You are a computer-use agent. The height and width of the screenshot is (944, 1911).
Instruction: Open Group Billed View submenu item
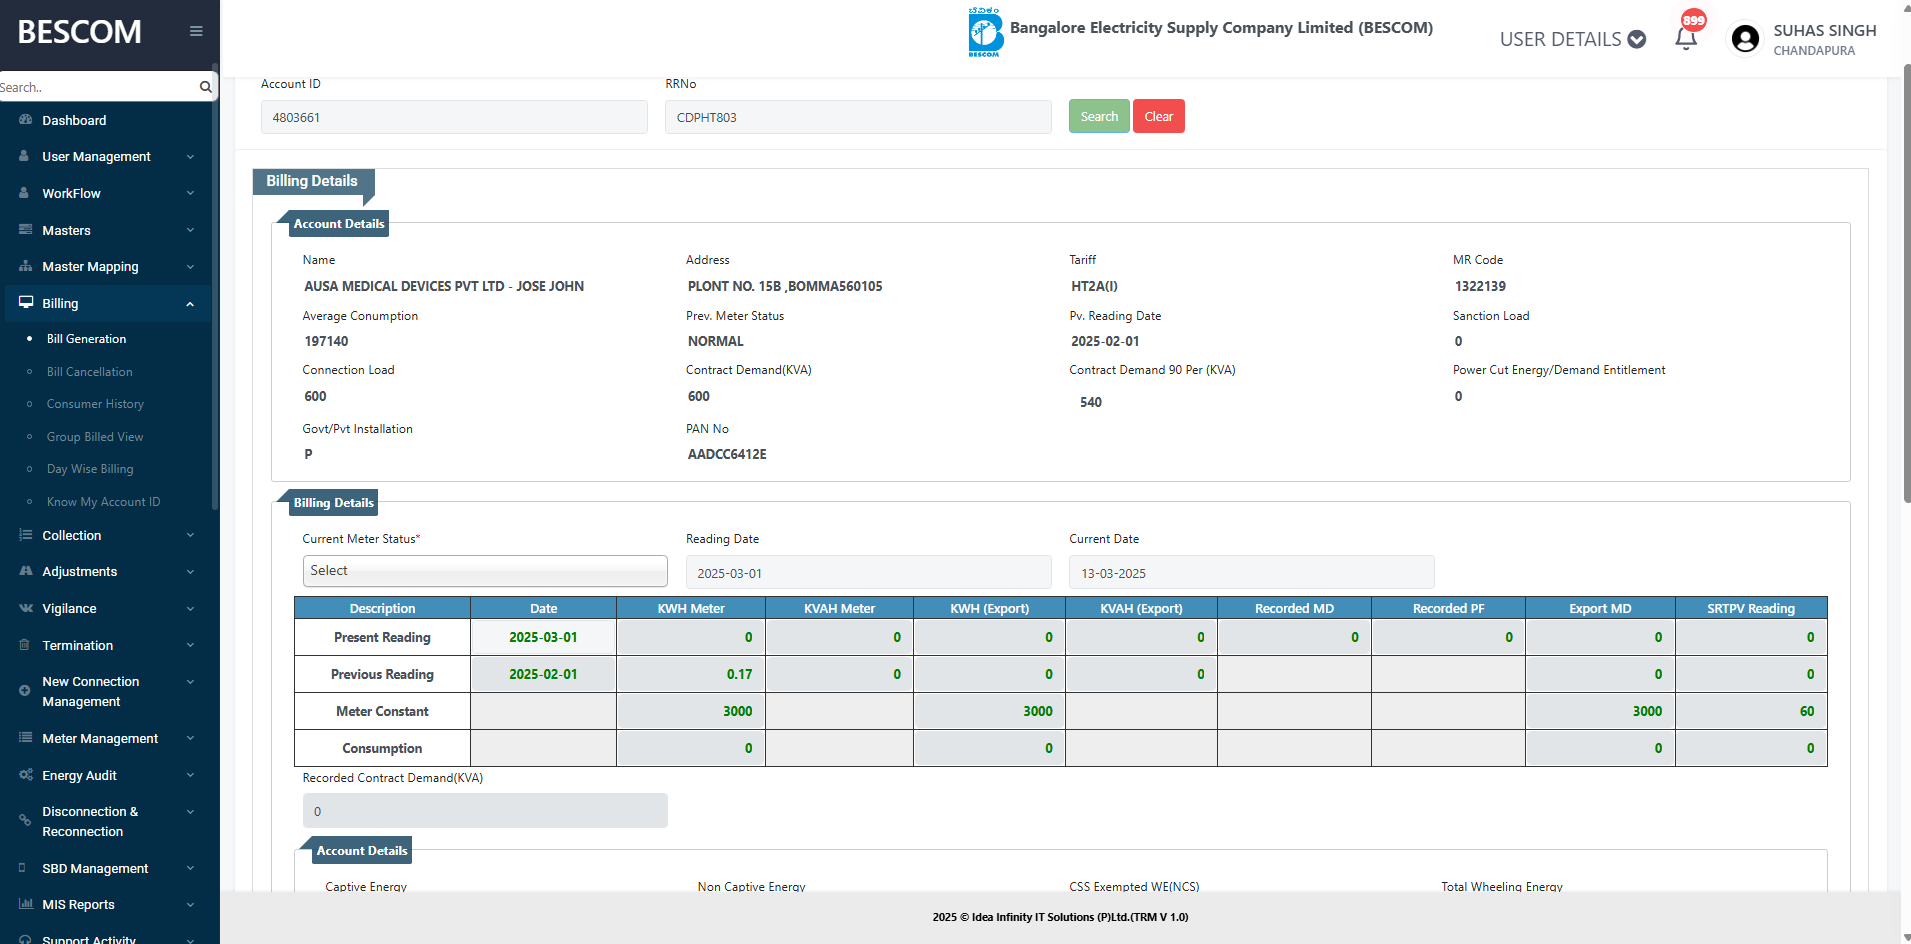pos(94,437)
